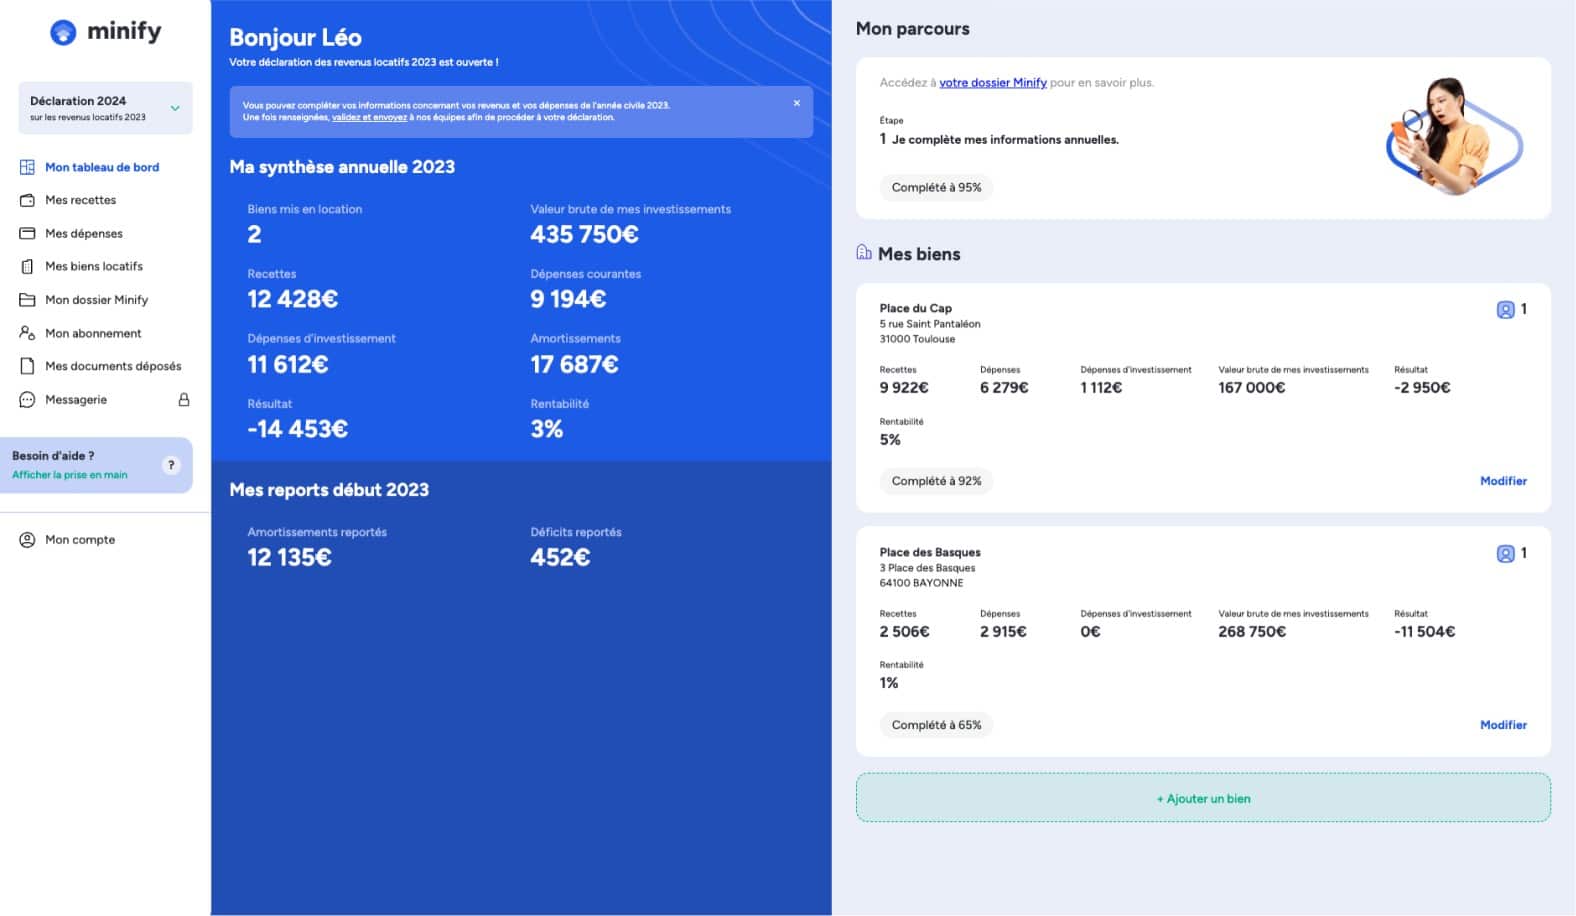Close the blue information banner
The height and width of the screenshot is (916, 1576).
(797, 103)
